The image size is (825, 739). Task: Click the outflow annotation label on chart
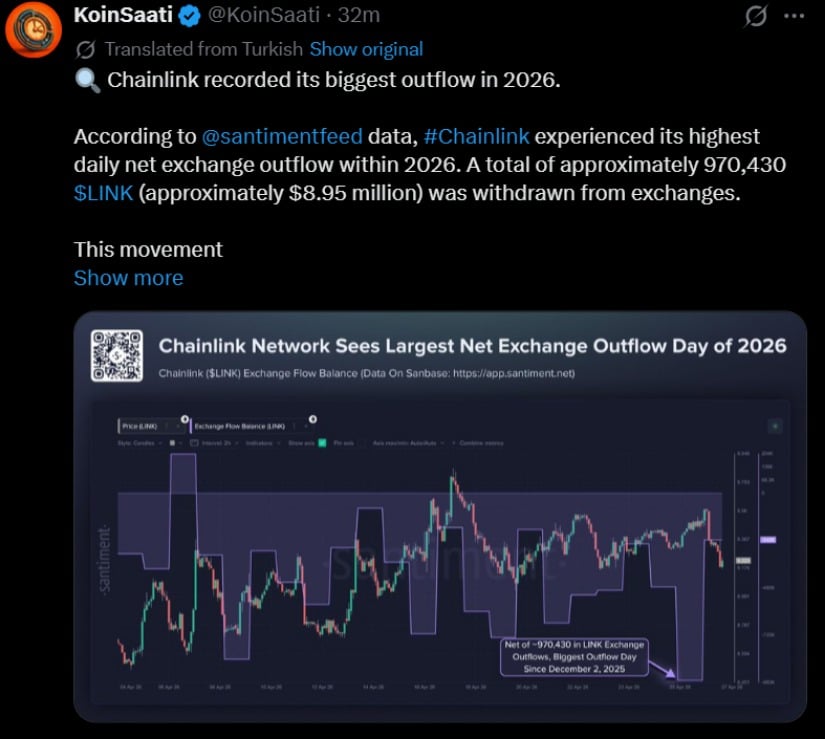pos(574,656)
